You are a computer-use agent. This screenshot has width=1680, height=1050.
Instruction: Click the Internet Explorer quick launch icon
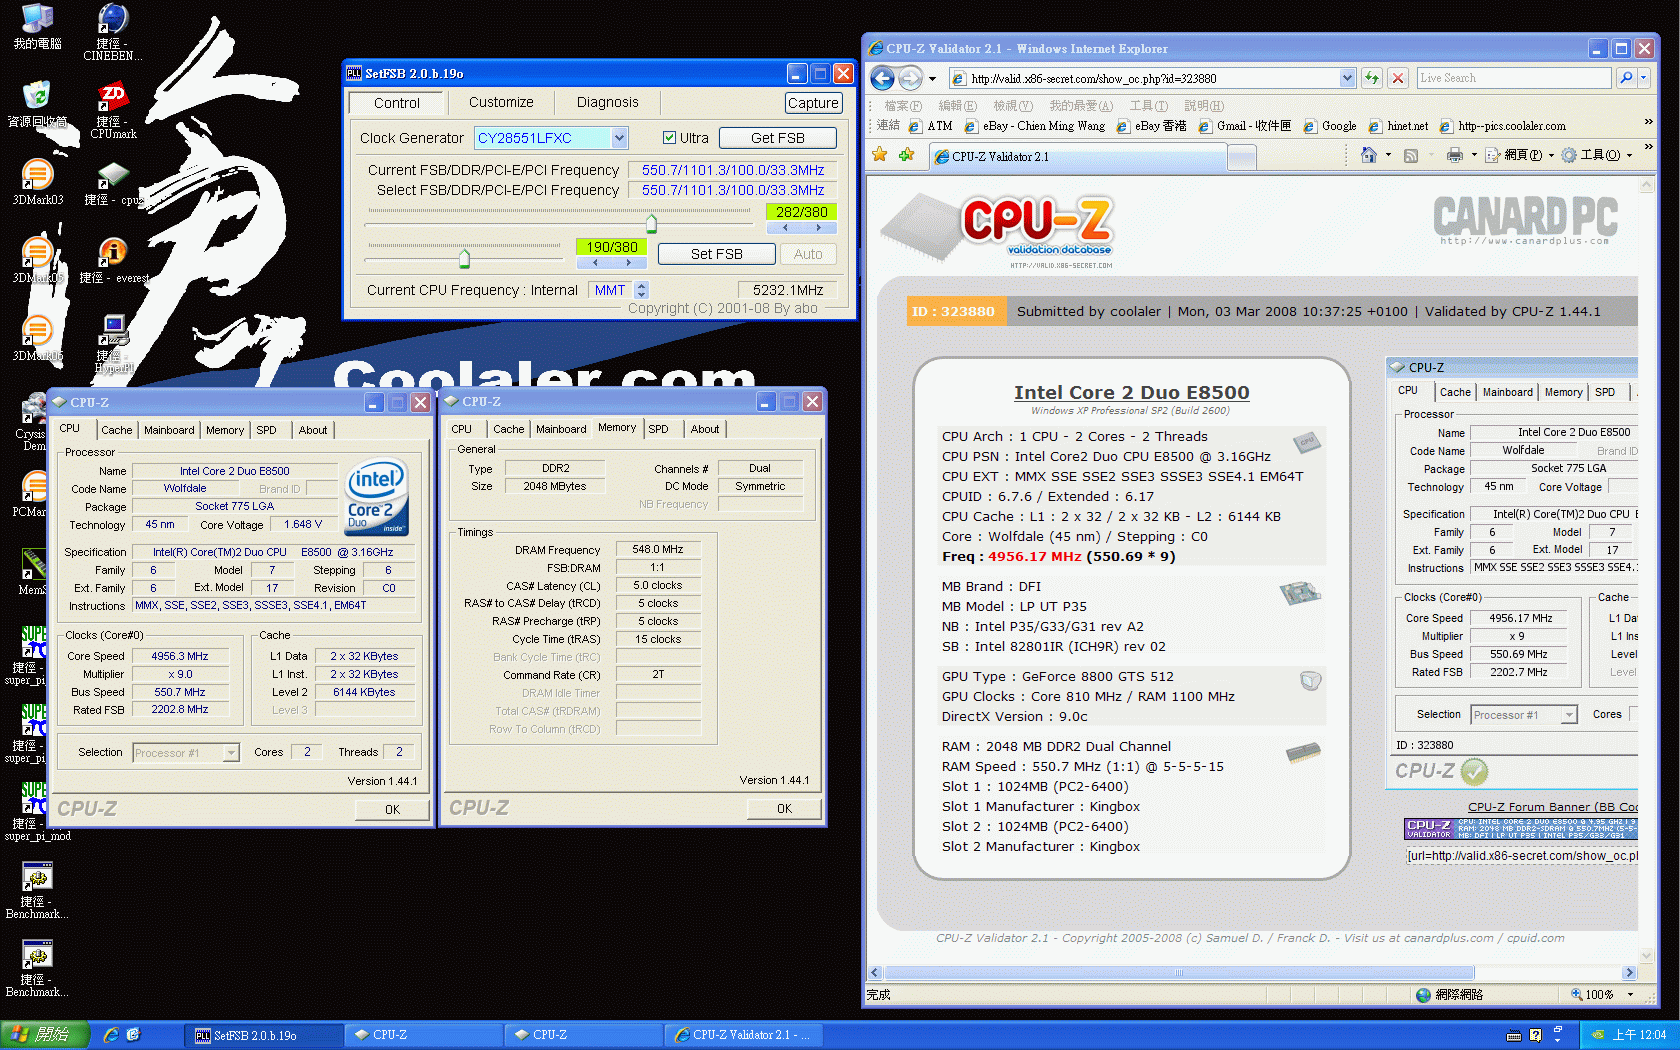pyautogui.click(x=111, y=1035)
